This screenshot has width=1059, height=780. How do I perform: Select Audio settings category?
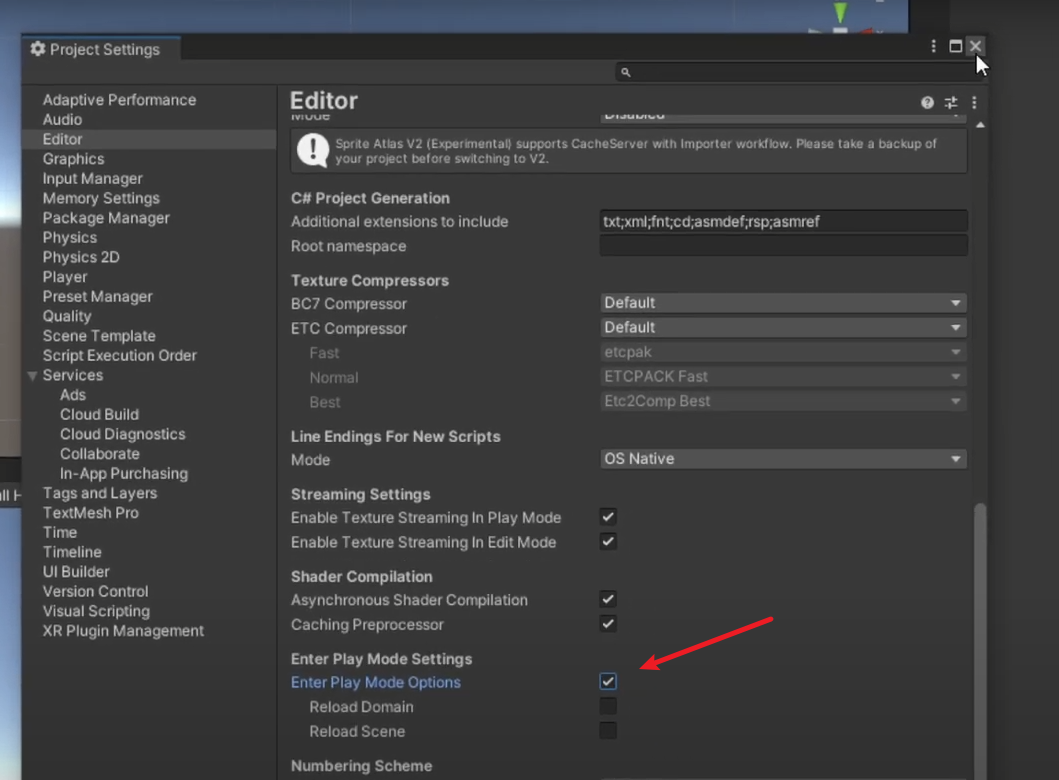62,120
